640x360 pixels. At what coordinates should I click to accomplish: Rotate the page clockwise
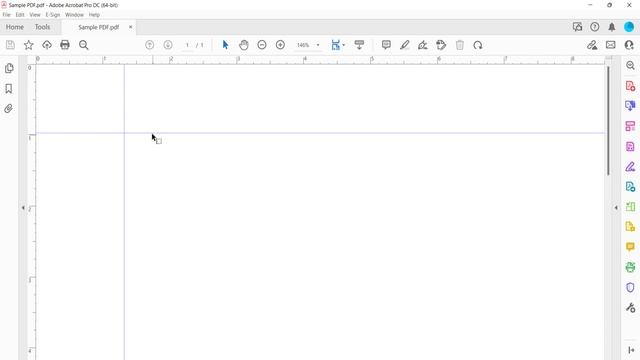pos(478,45)
